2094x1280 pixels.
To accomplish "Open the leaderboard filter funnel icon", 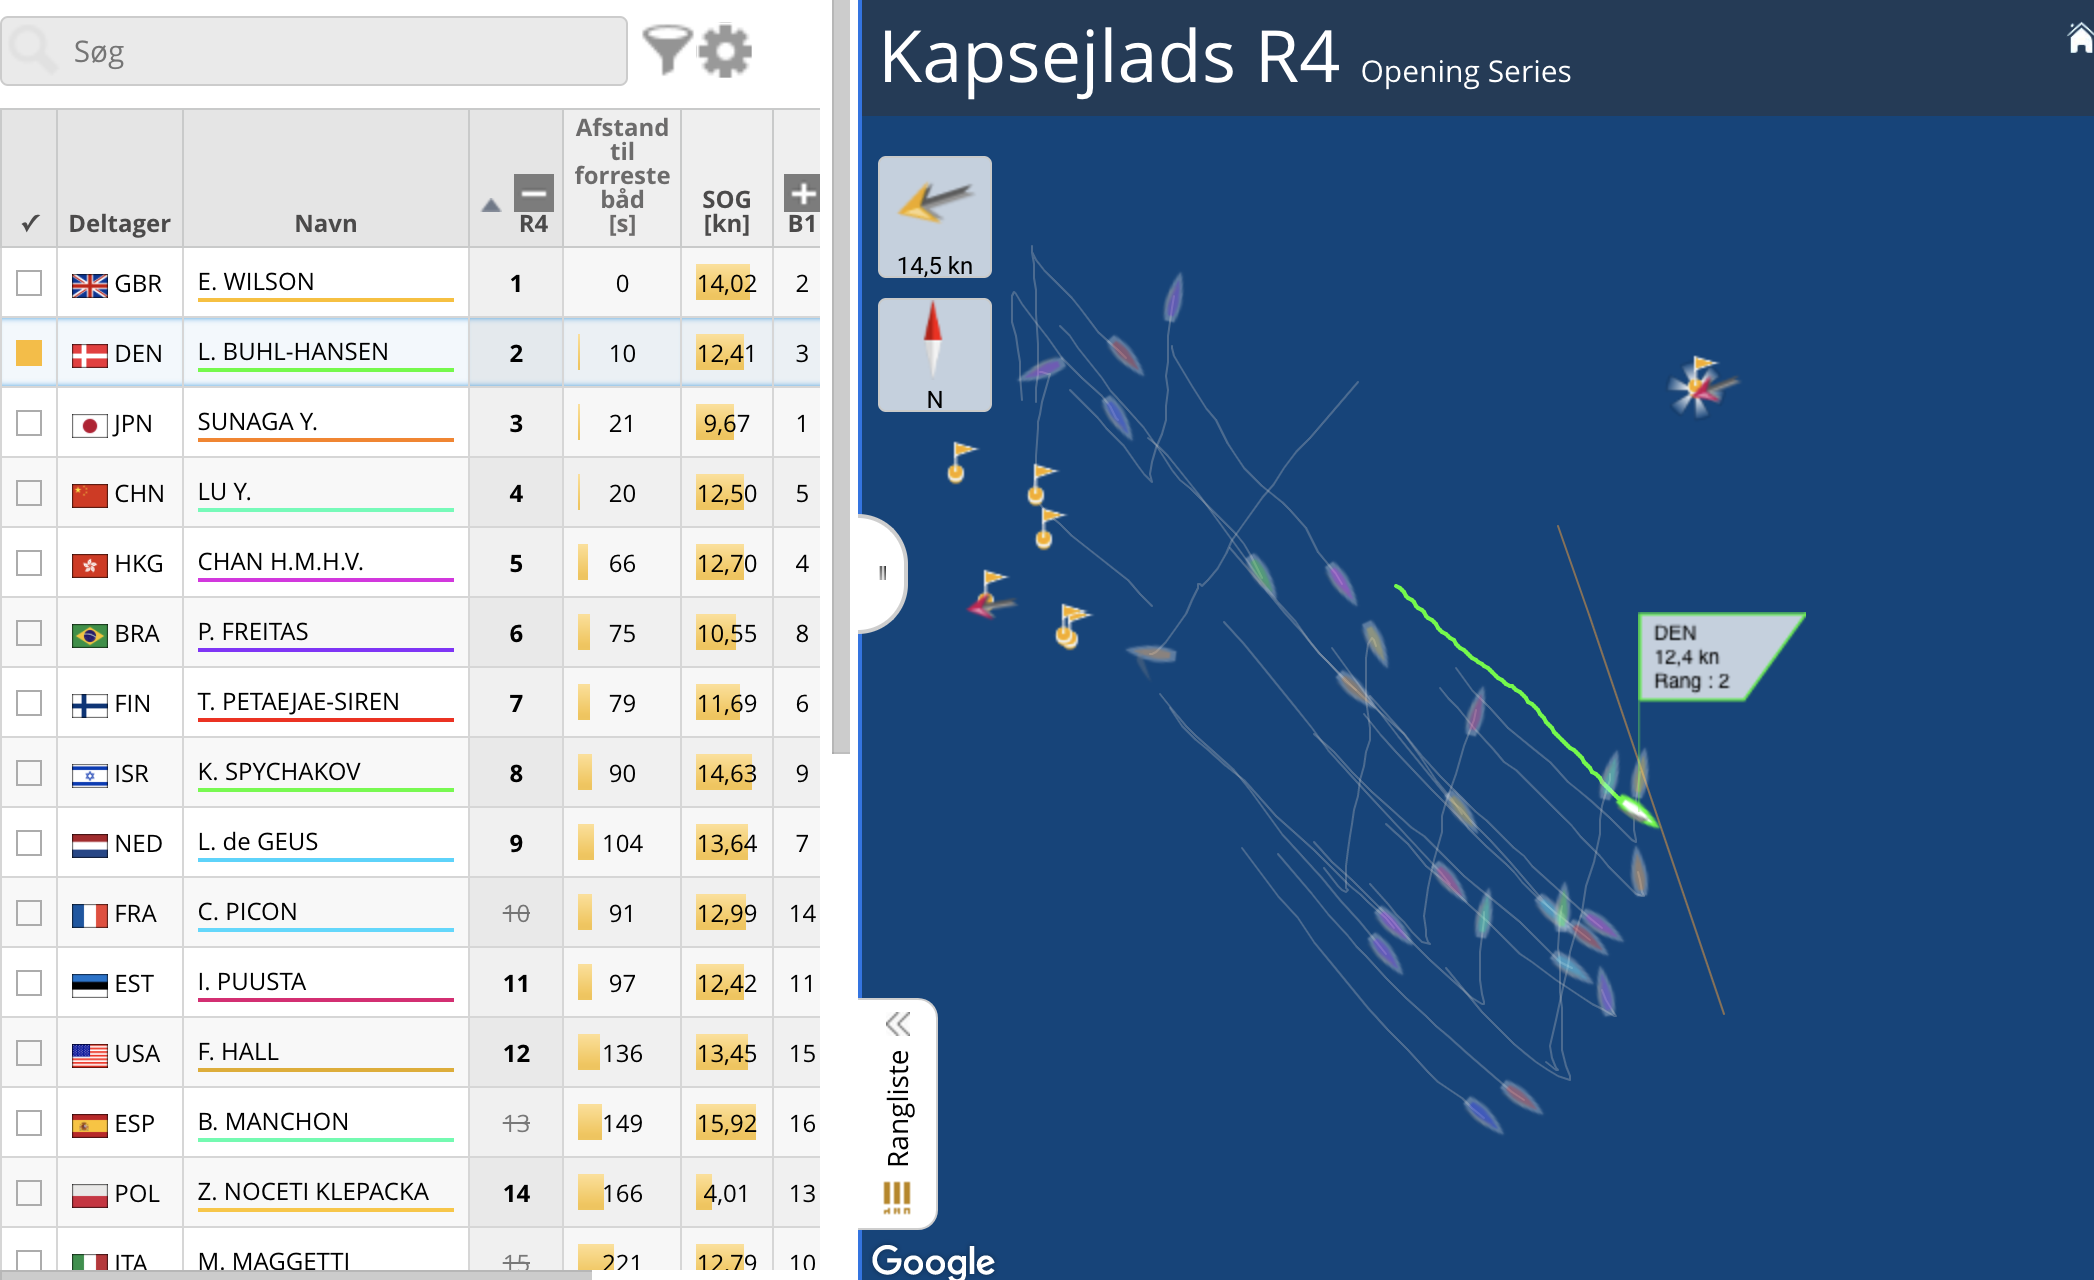I will (665, 50).
